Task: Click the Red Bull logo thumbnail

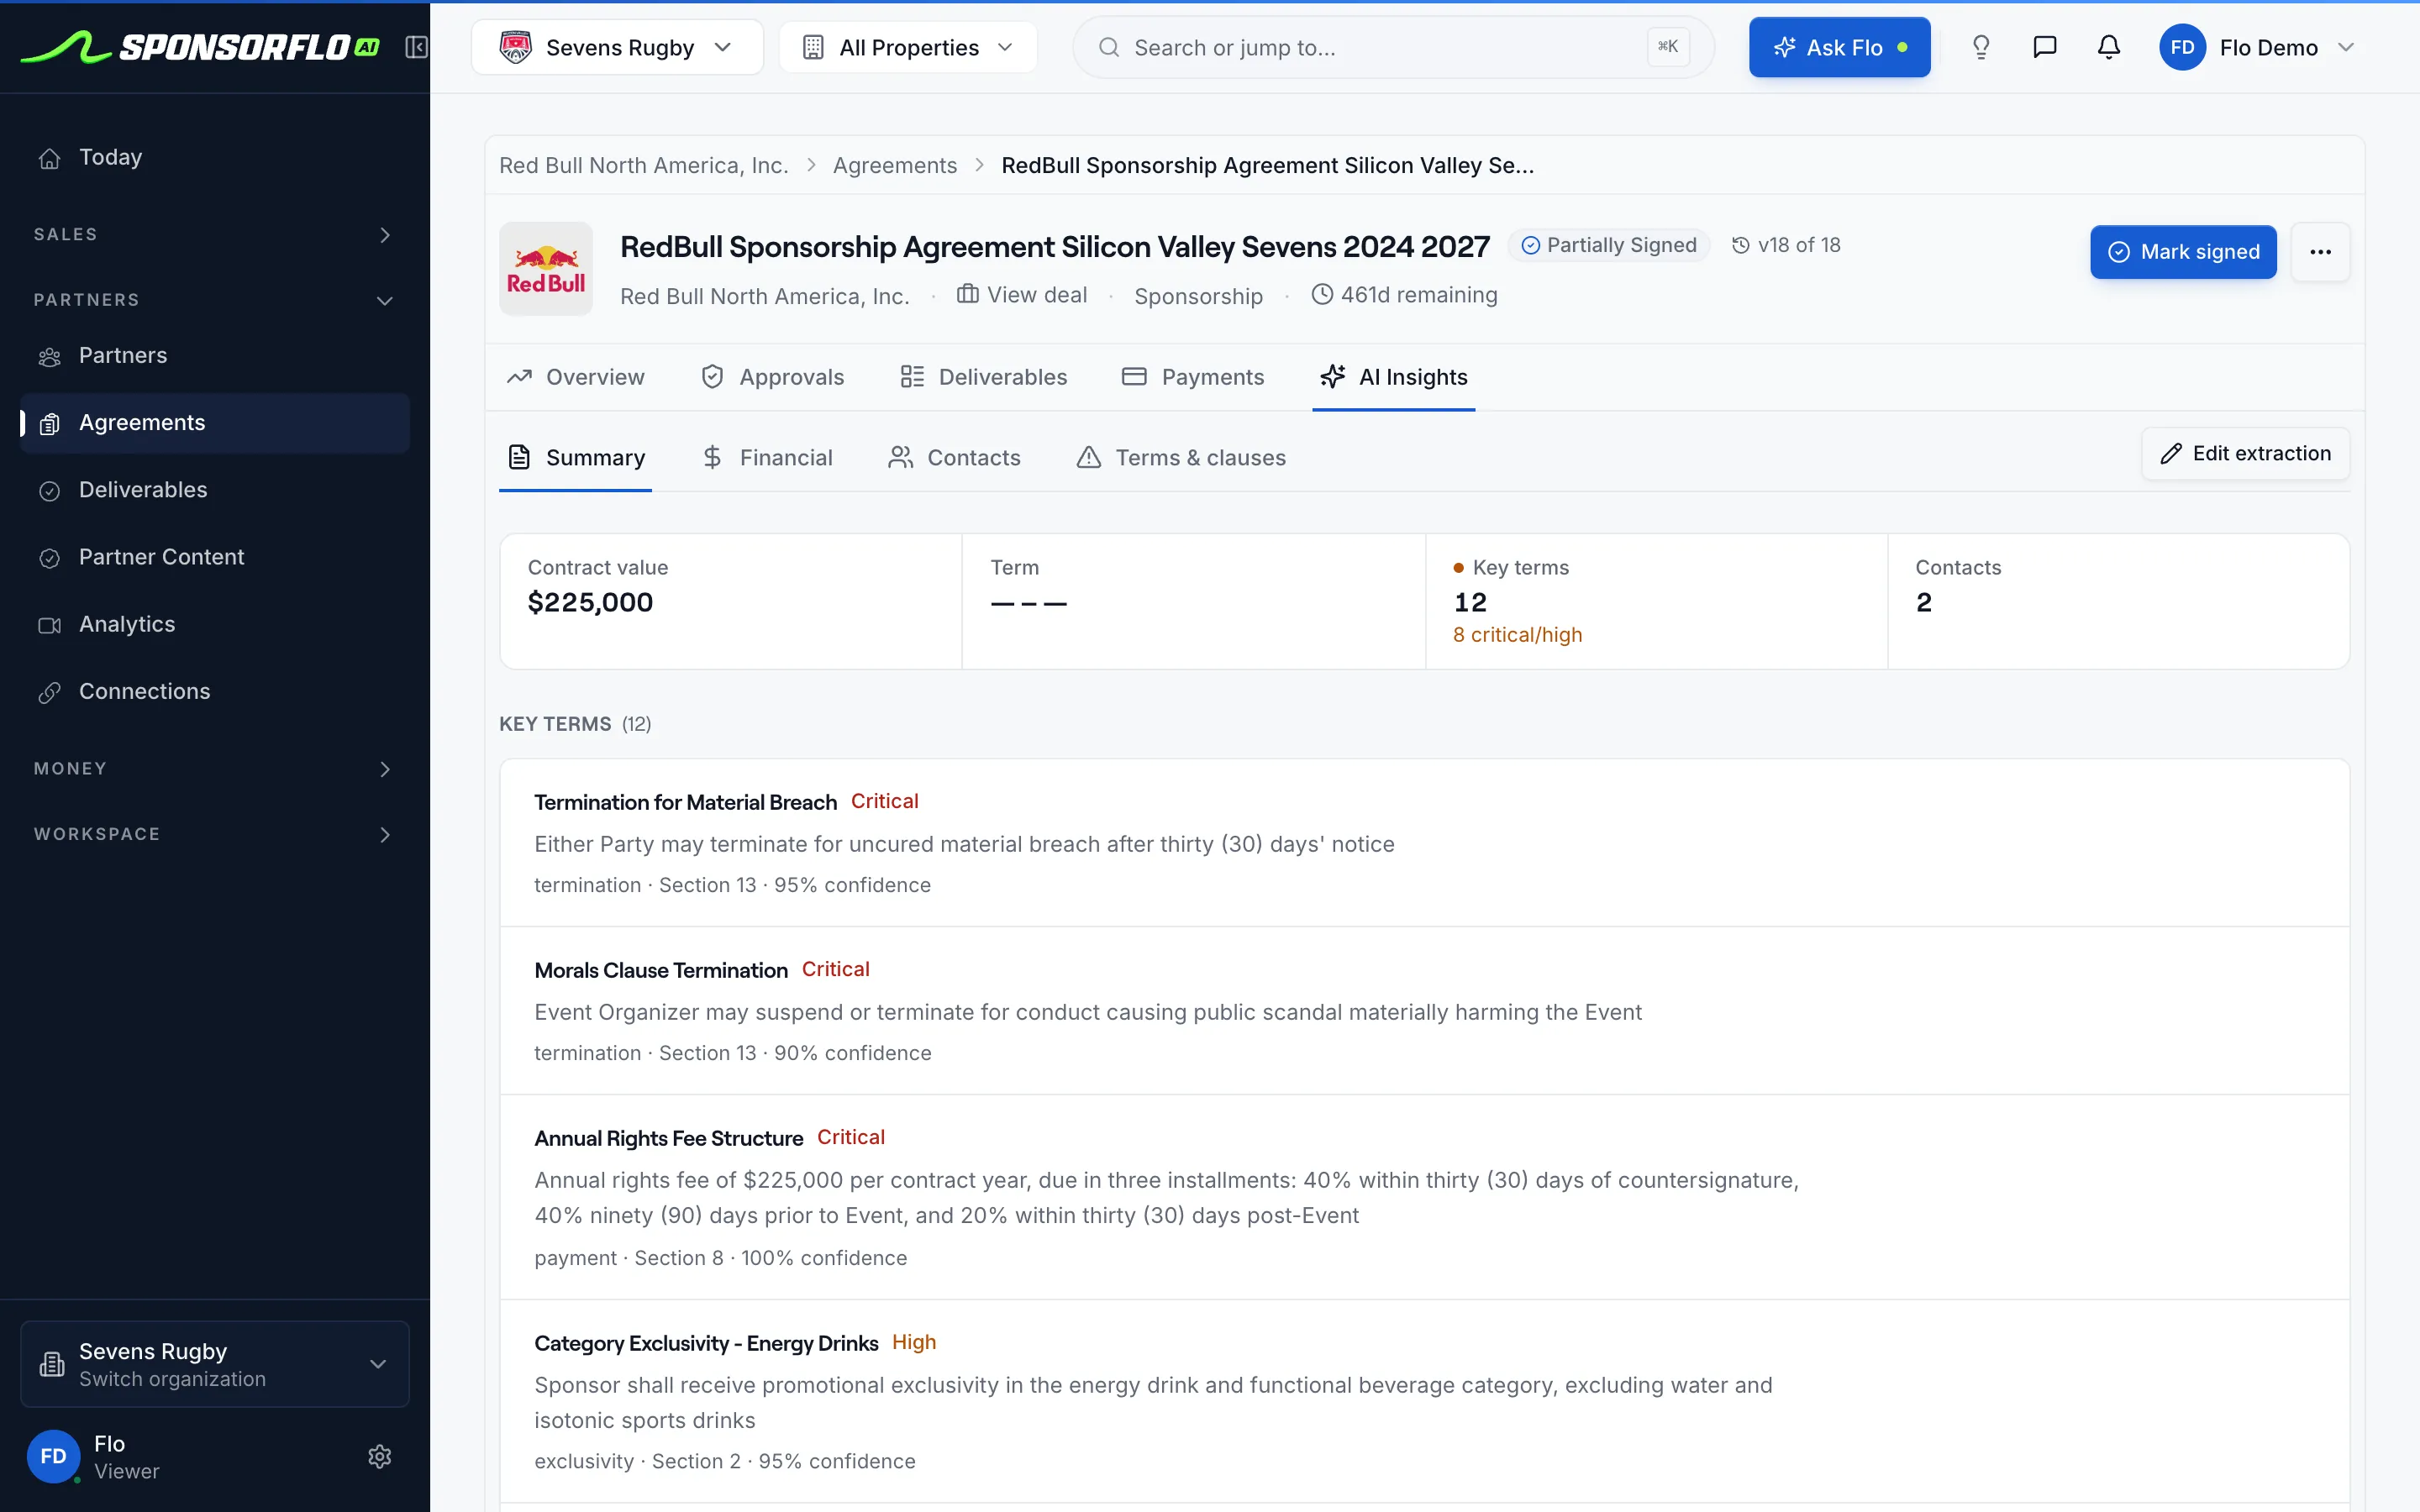Action: 546,269
